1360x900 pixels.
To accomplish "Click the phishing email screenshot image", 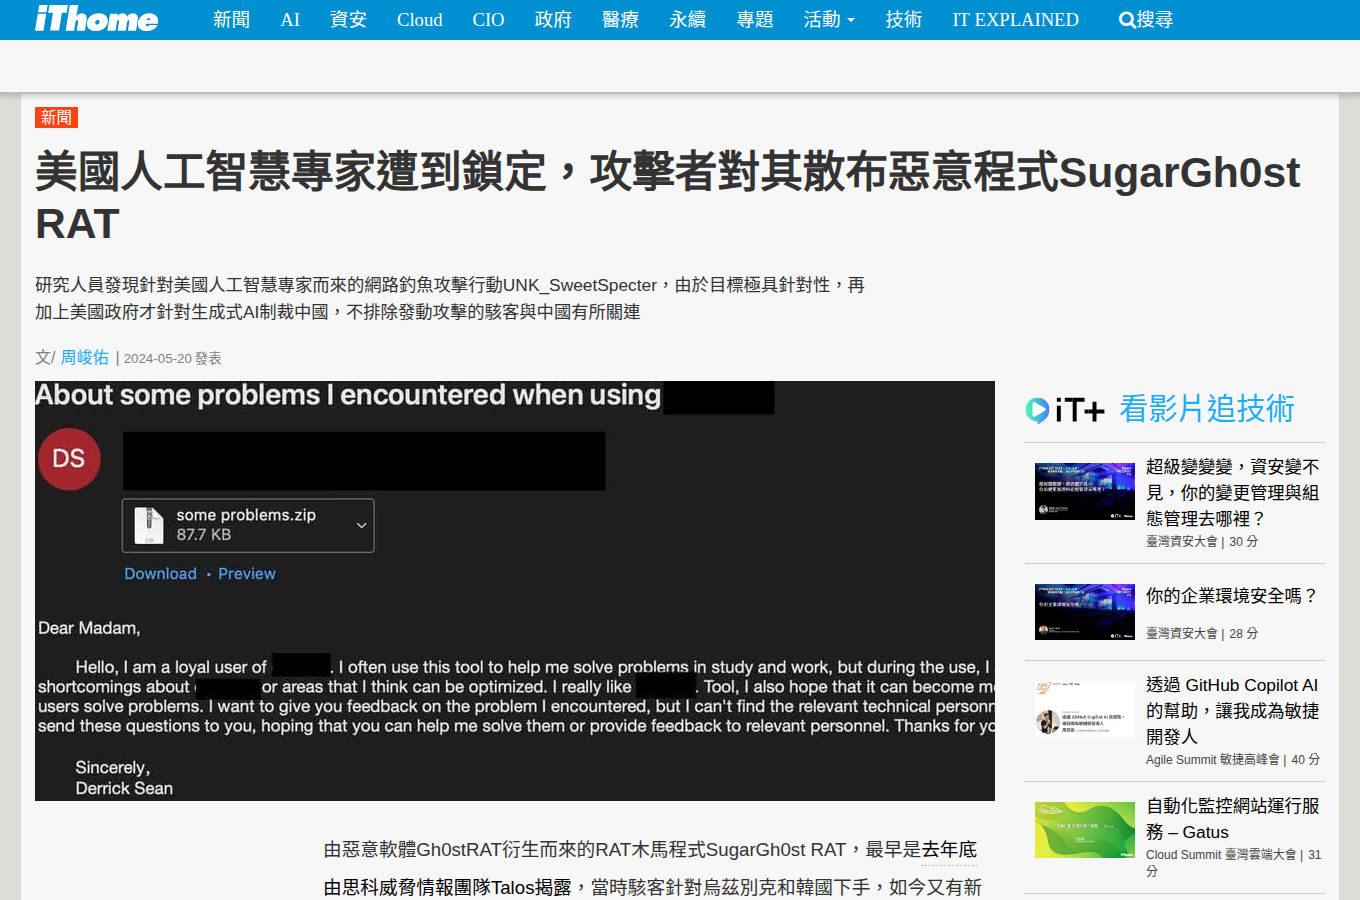I will [x=515, y=591].
